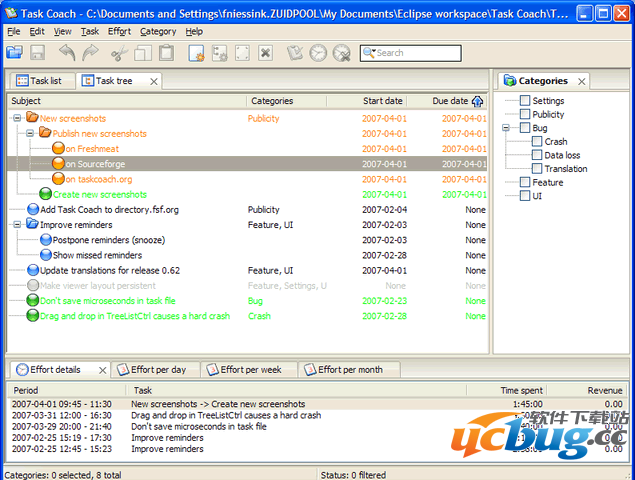This screenshot has width=635, height=480.
Task: Click the Cut scissors icon
Action: 119,53
